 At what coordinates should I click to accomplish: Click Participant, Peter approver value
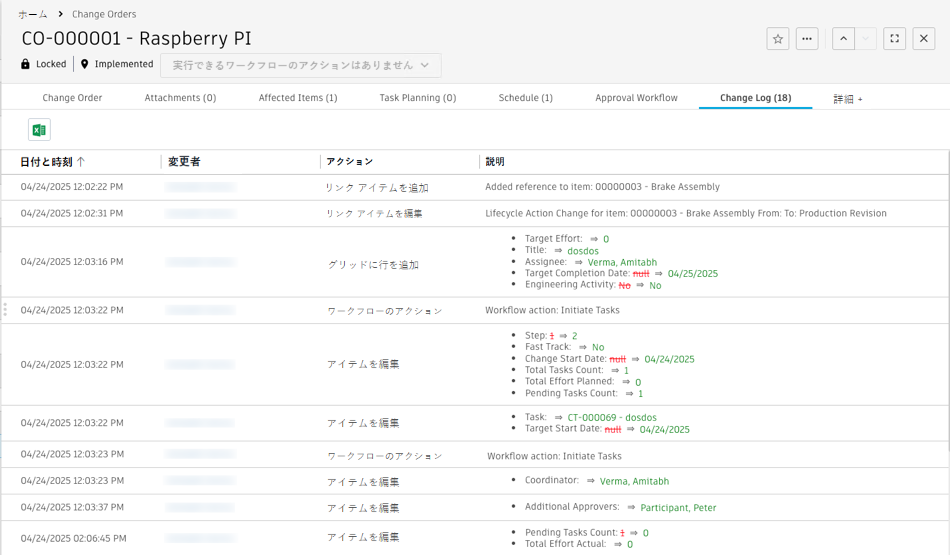[x=678, y=508]
